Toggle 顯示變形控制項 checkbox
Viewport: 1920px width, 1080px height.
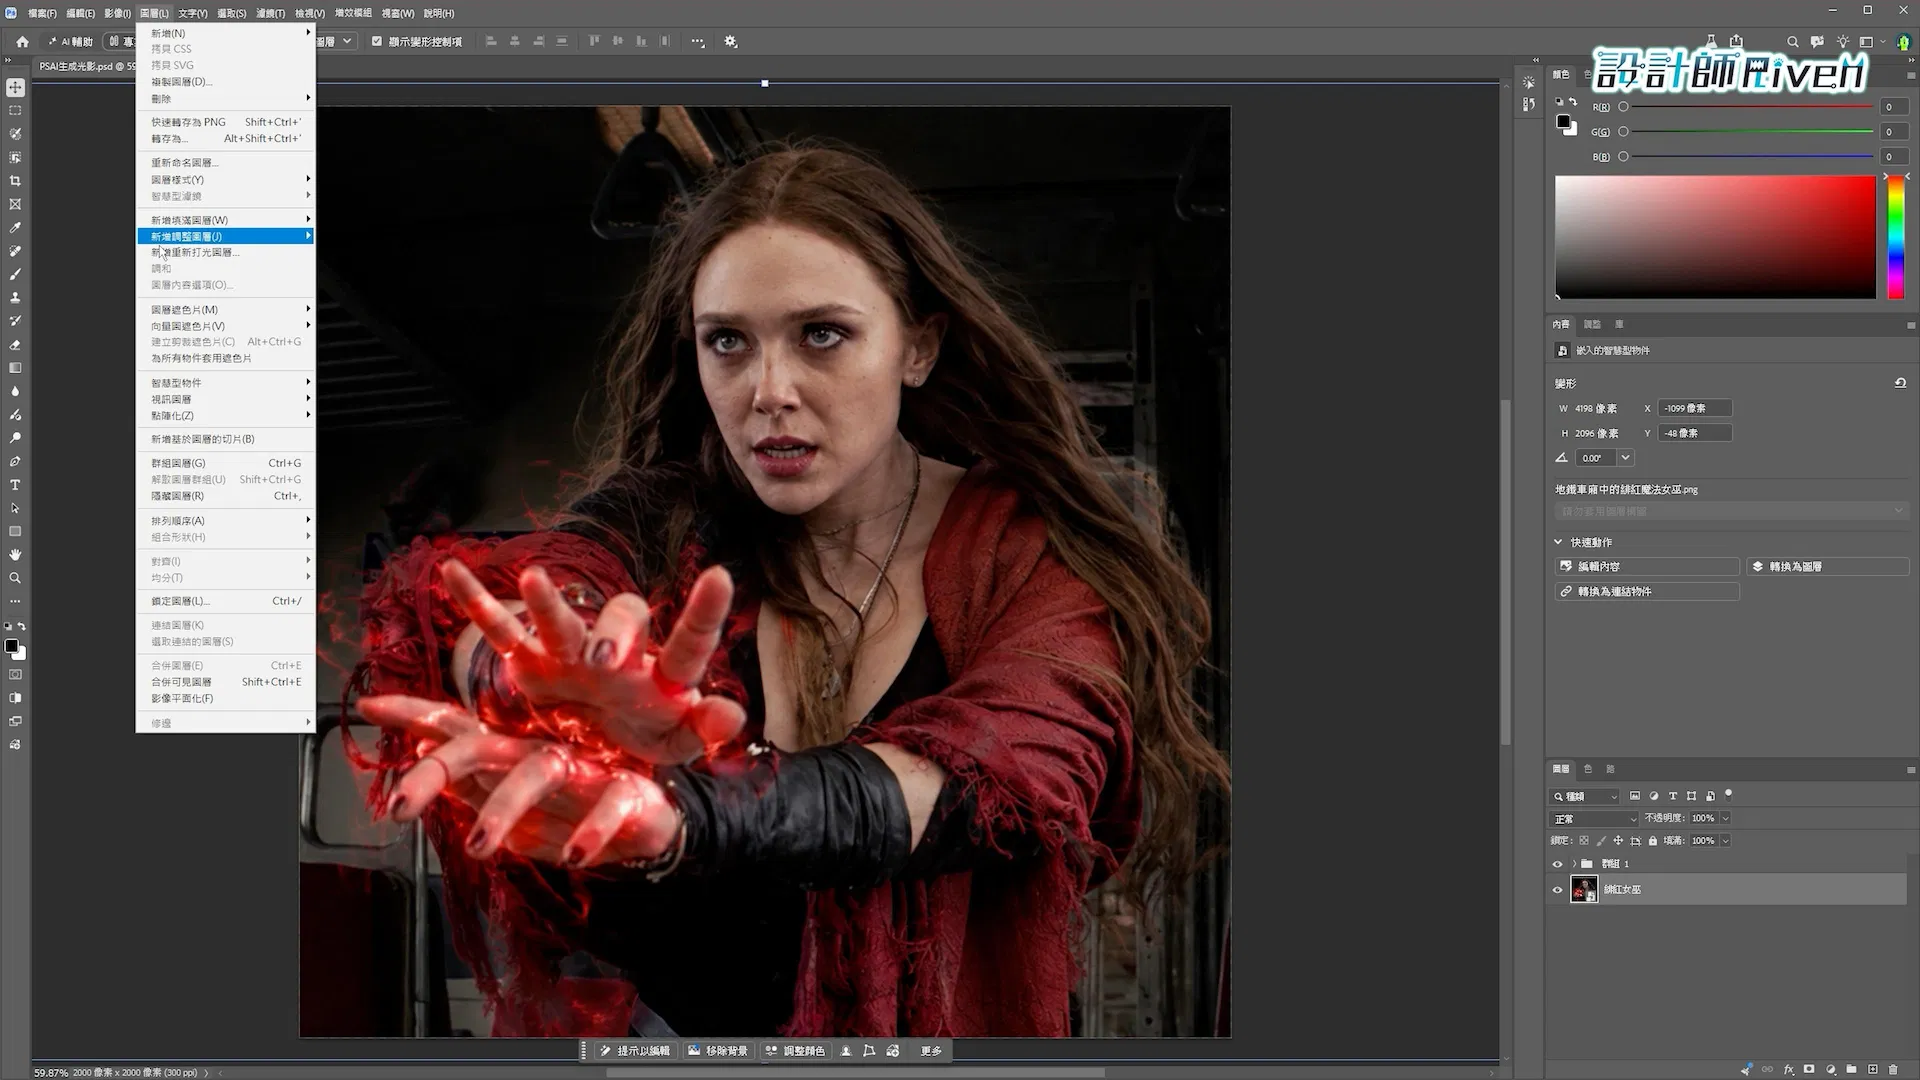pyautogui.click(x=377, y=42)
